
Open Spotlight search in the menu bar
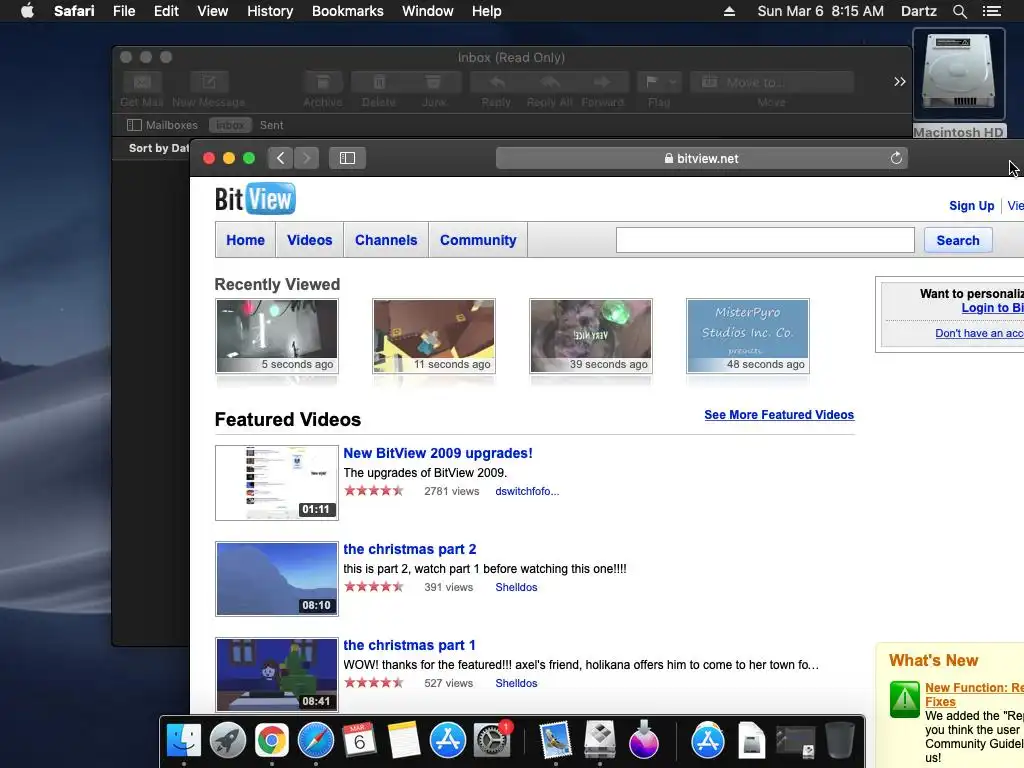(x=959, y=11)
